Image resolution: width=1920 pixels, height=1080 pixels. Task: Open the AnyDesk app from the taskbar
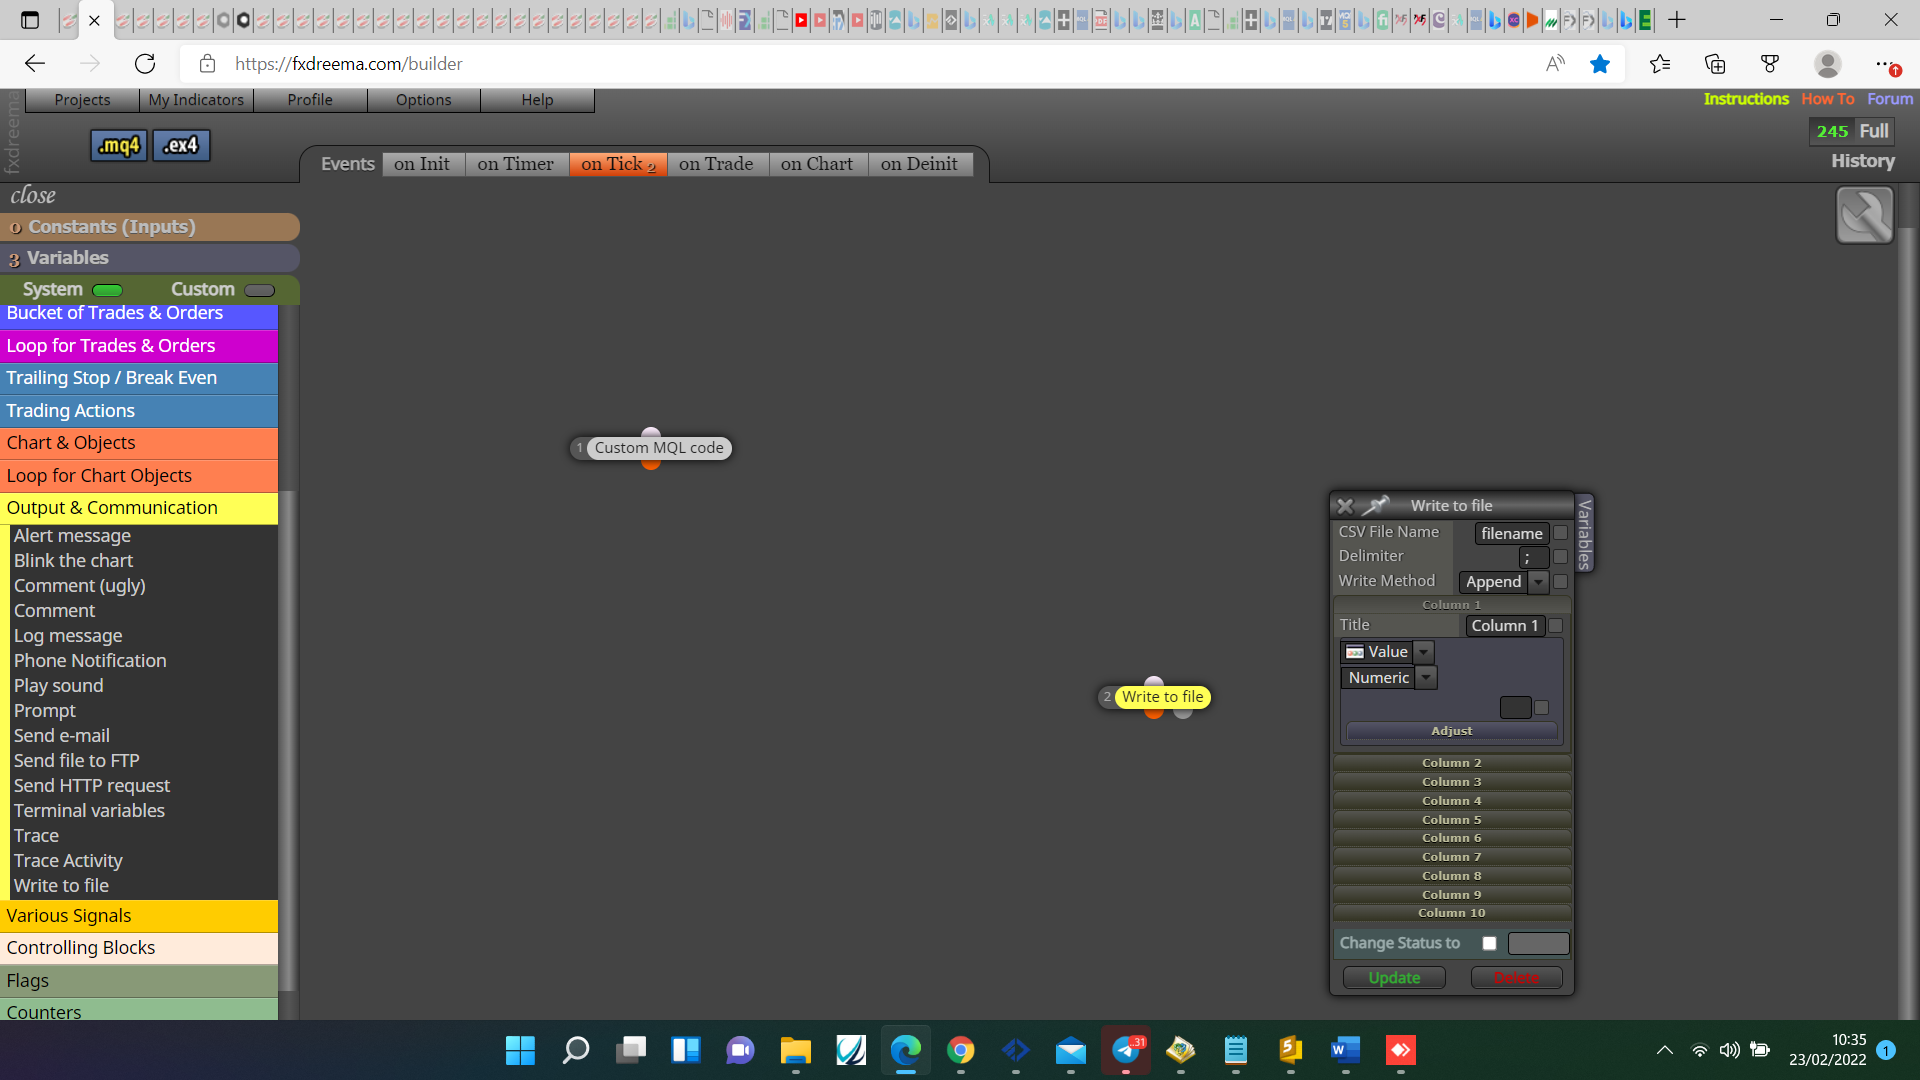[x=1401, y=1050]
